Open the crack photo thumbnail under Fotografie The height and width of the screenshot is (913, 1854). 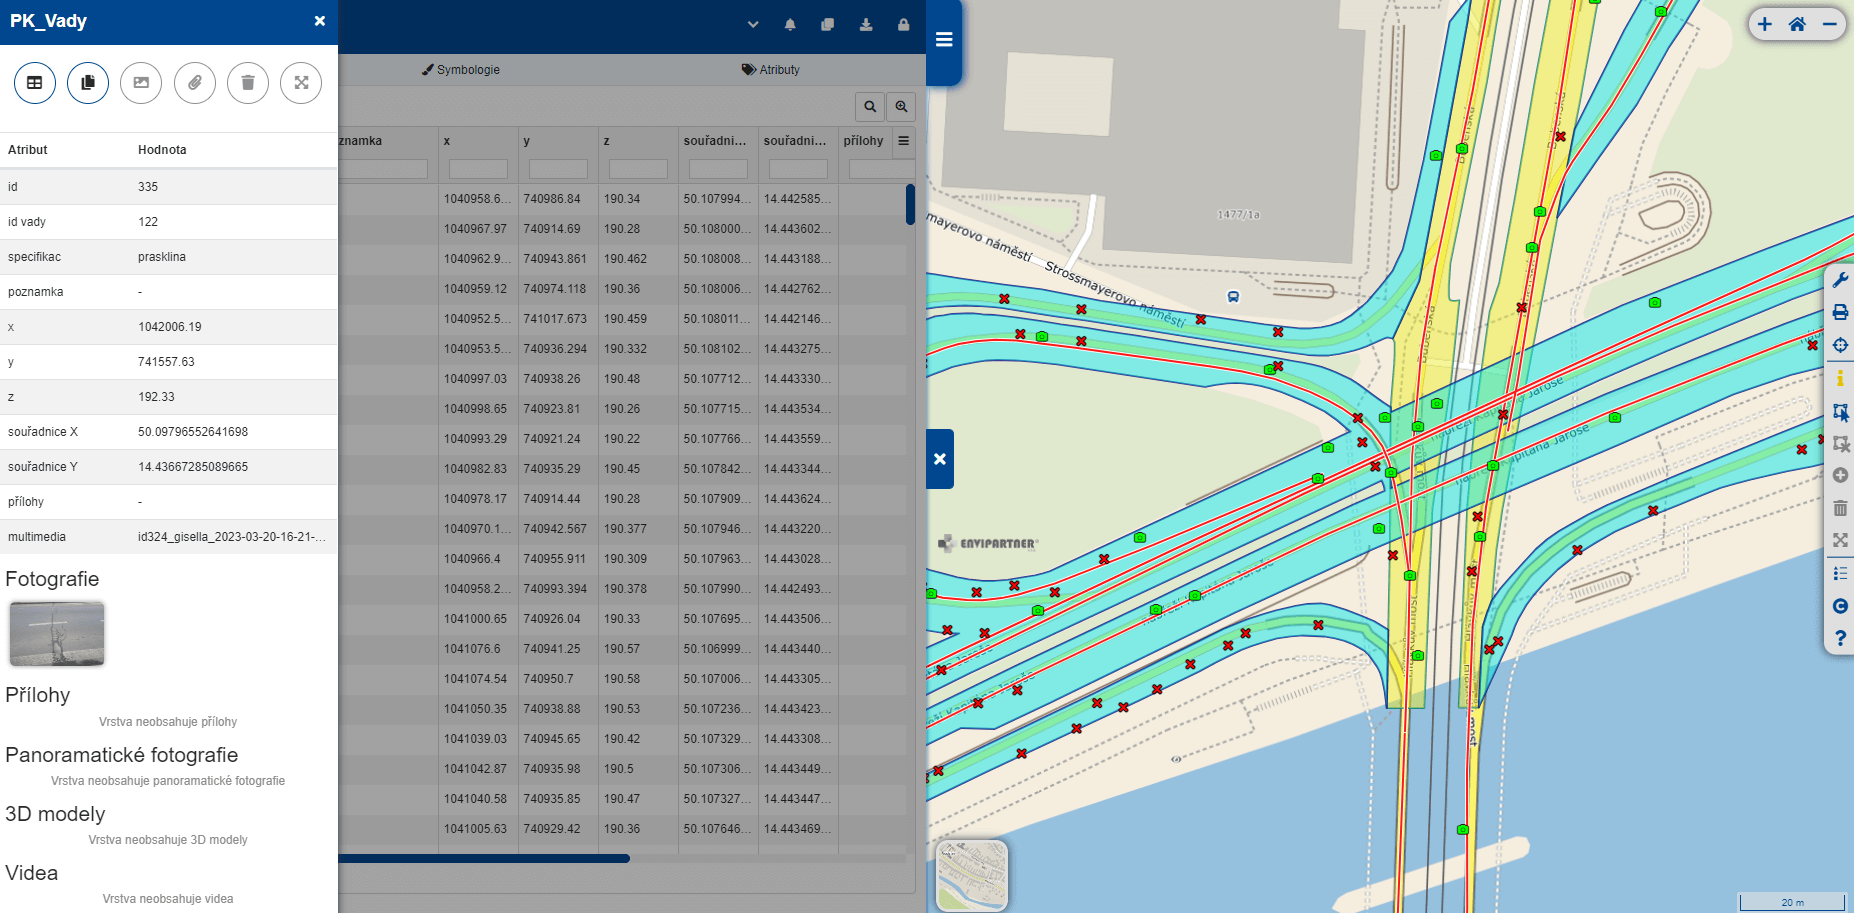pos(57,633)
